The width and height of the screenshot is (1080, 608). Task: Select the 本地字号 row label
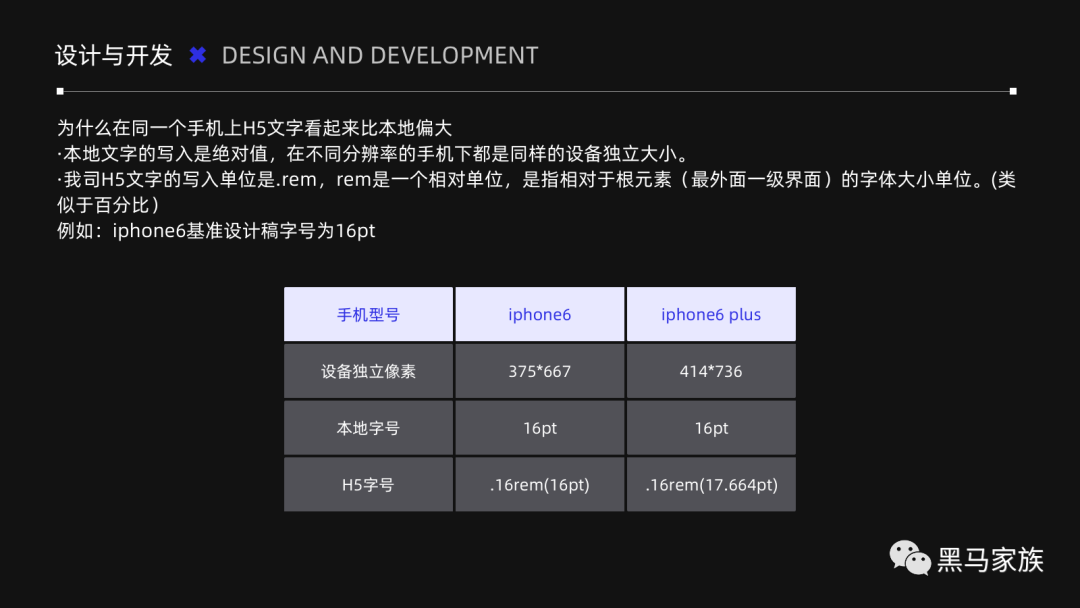click(368, 428)
